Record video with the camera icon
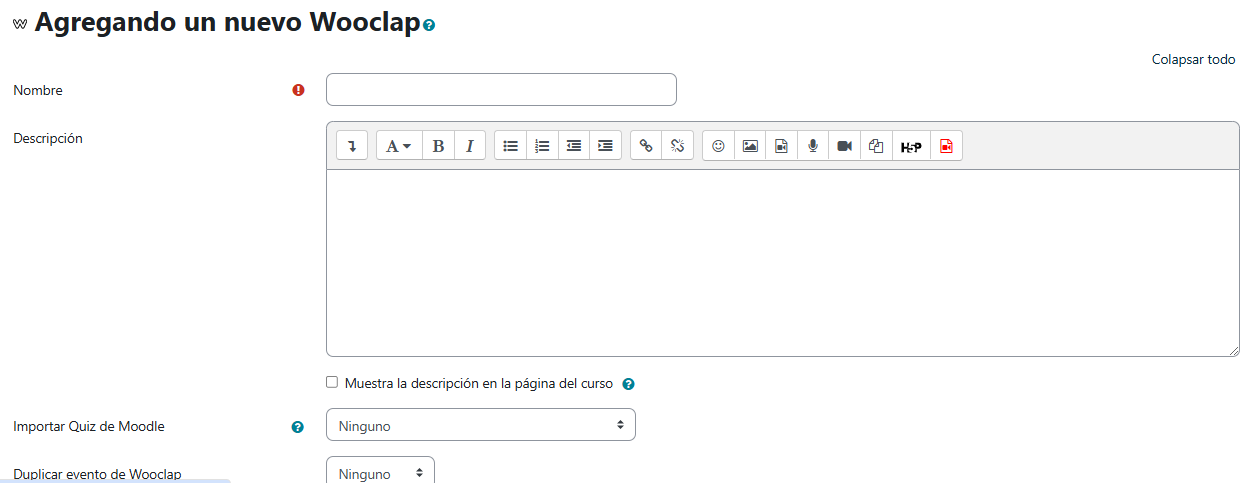The height and width of the screenshot is (483, 1245). (844, 146)
